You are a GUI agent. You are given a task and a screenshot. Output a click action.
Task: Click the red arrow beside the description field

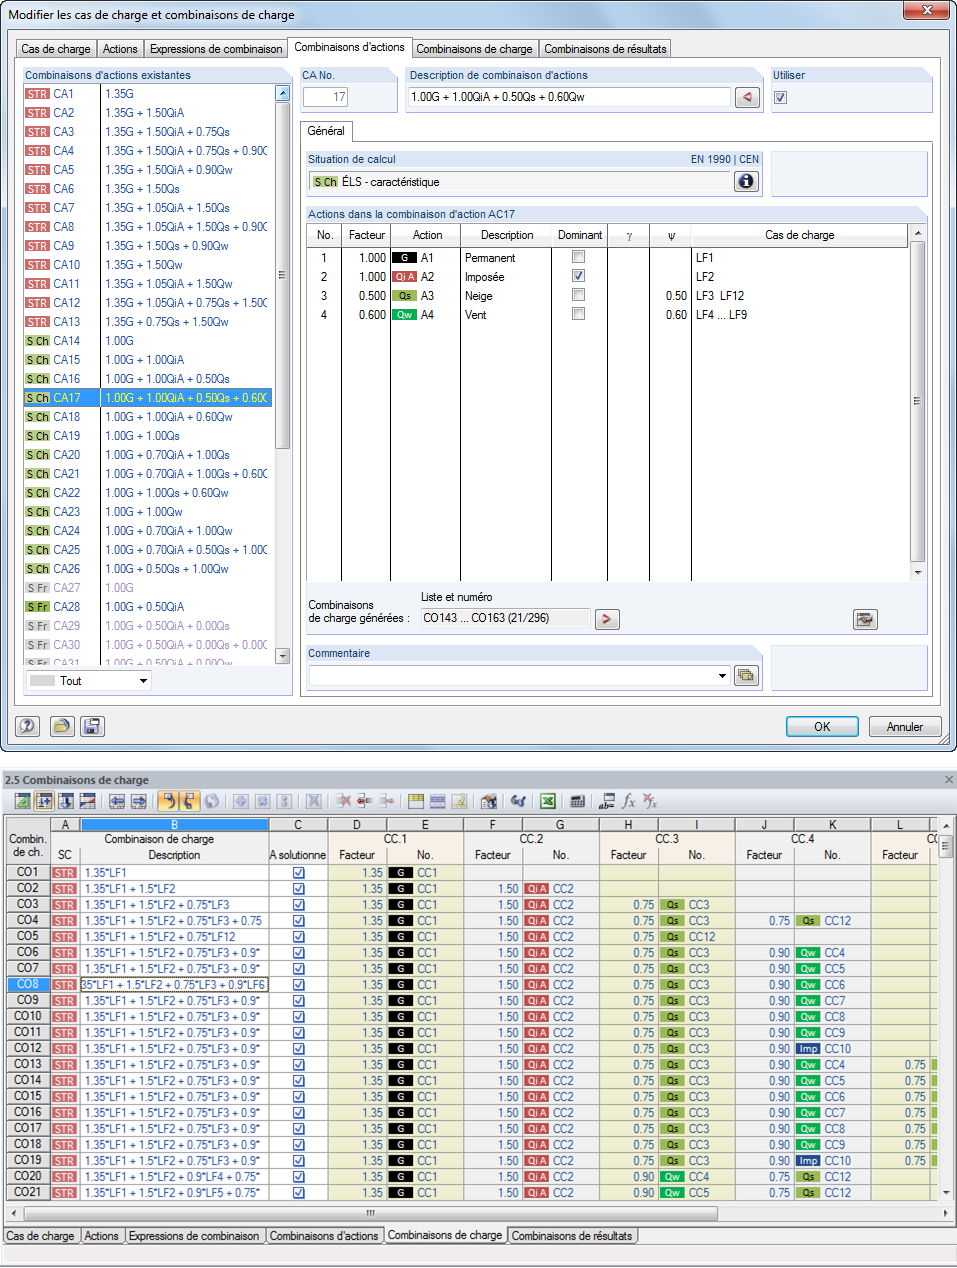[747, 97]
